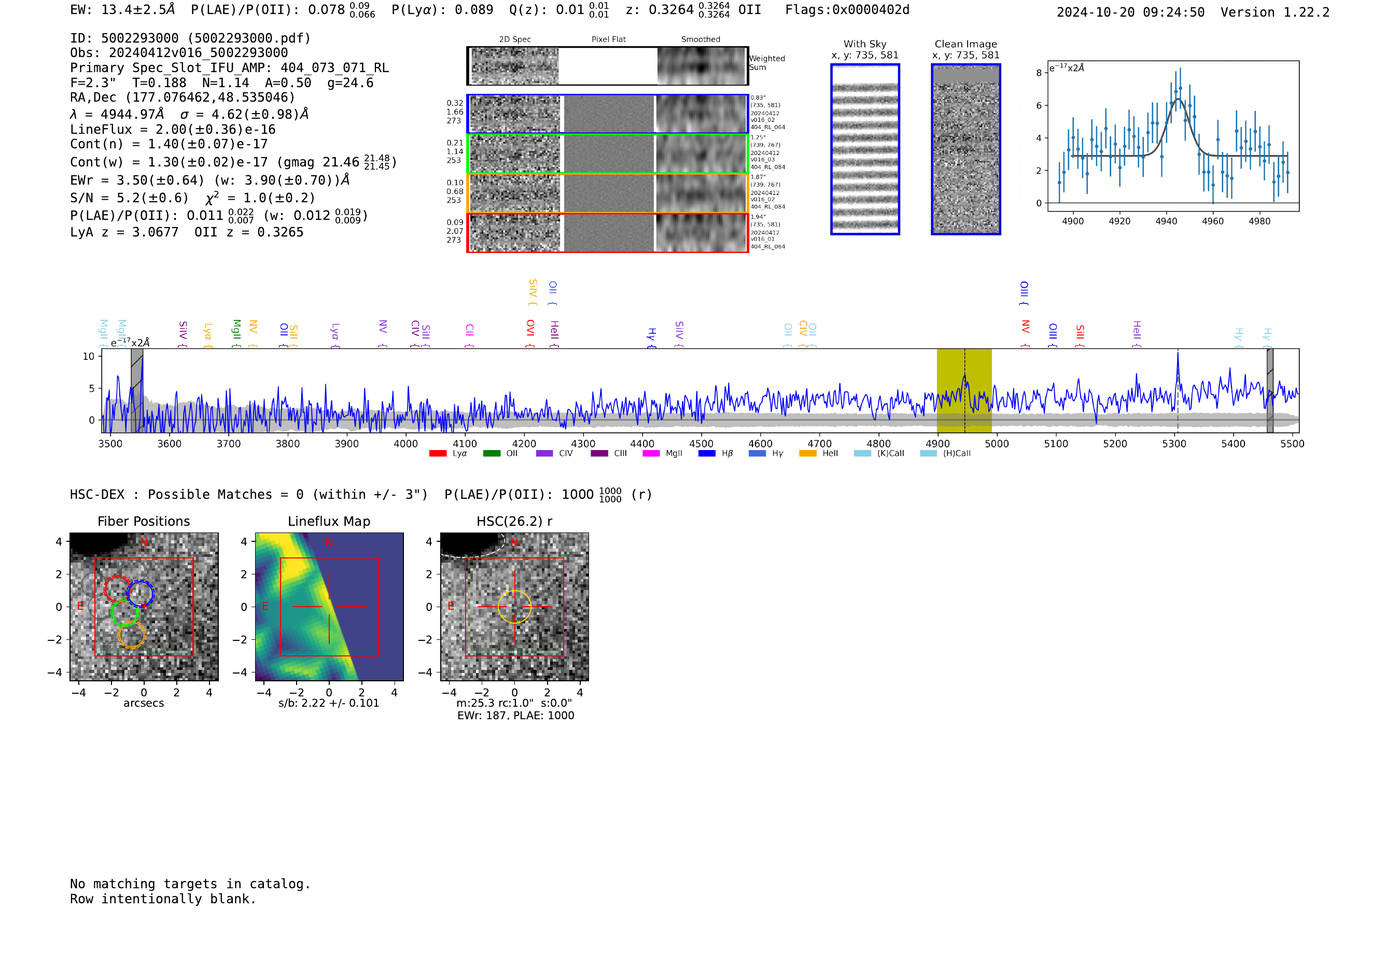Click the red Lyα legend swatch
The image size is (1400, 953).
click(x=437, y=454)
